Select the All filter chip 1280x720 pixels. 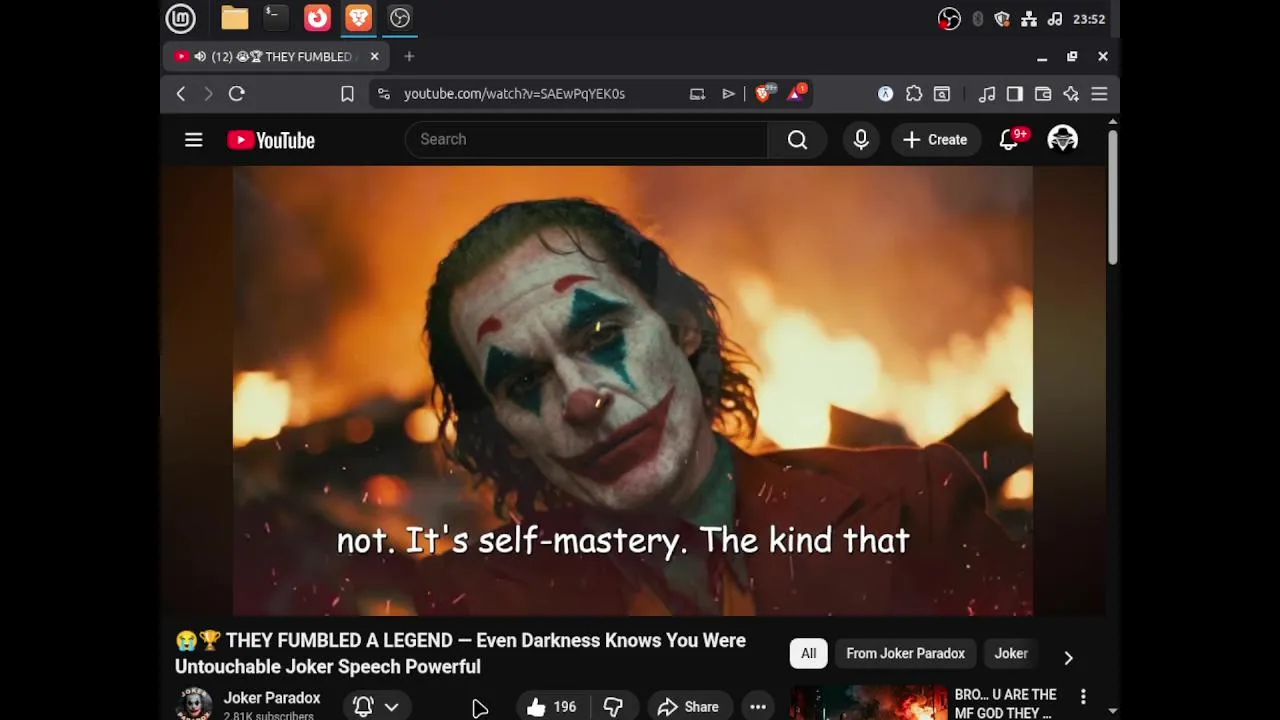point(808,654)
